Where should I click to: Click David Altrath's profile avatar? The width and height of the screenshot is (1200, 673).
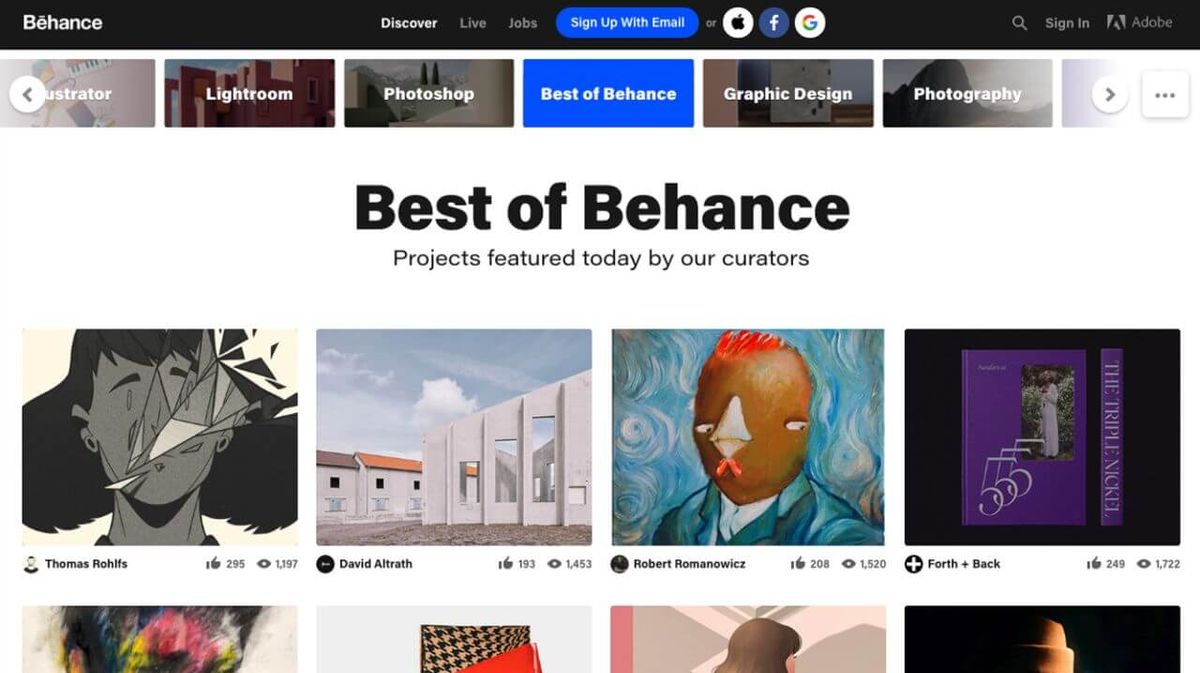[325, 564]
